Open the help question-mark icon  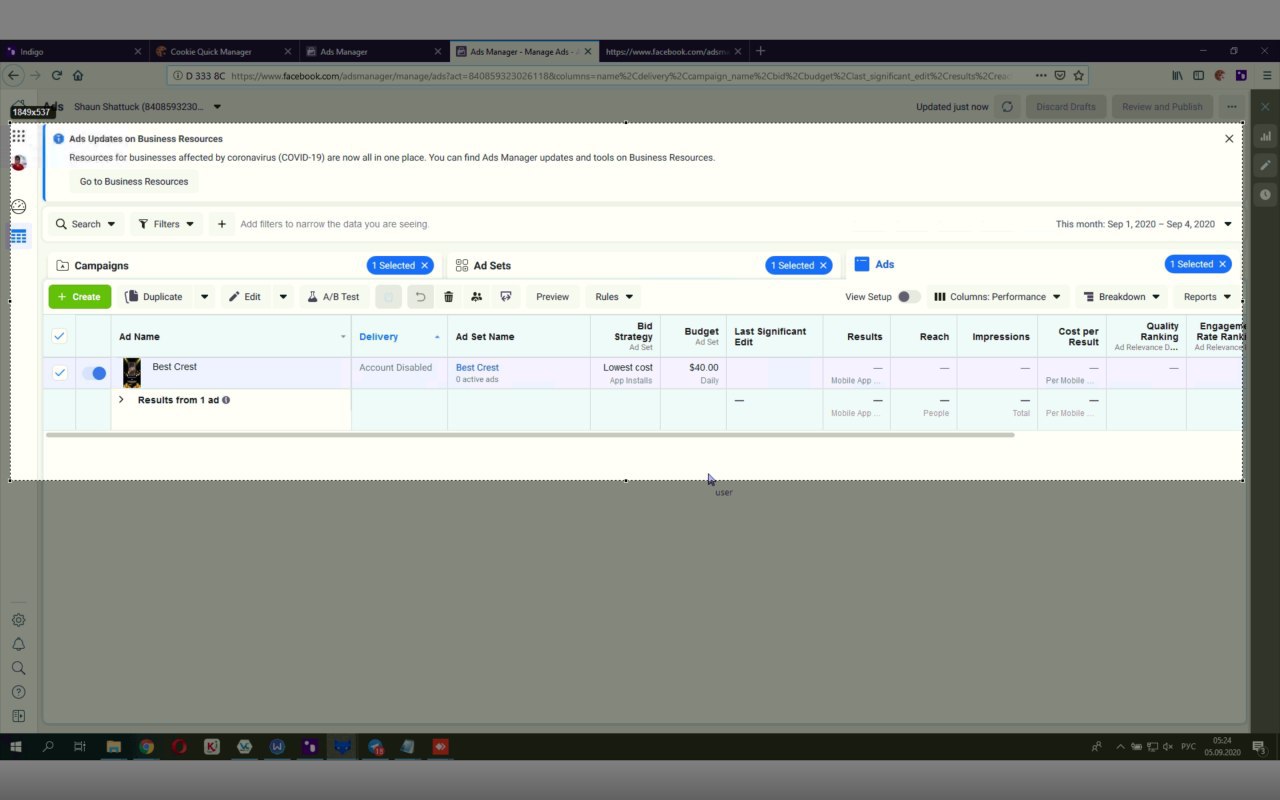[x=18, y=692]
